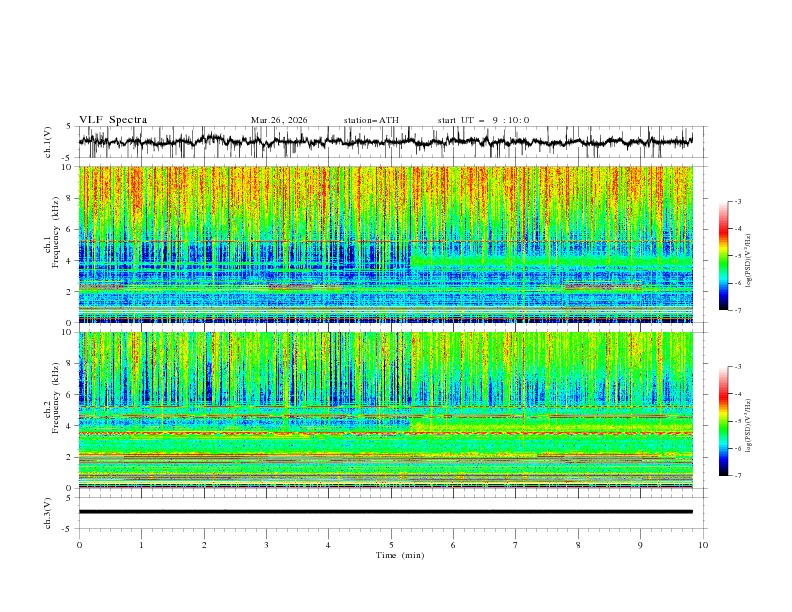Click the "-7" tick on ch.1 color bar
792x612 pixels.
point(737,310)
